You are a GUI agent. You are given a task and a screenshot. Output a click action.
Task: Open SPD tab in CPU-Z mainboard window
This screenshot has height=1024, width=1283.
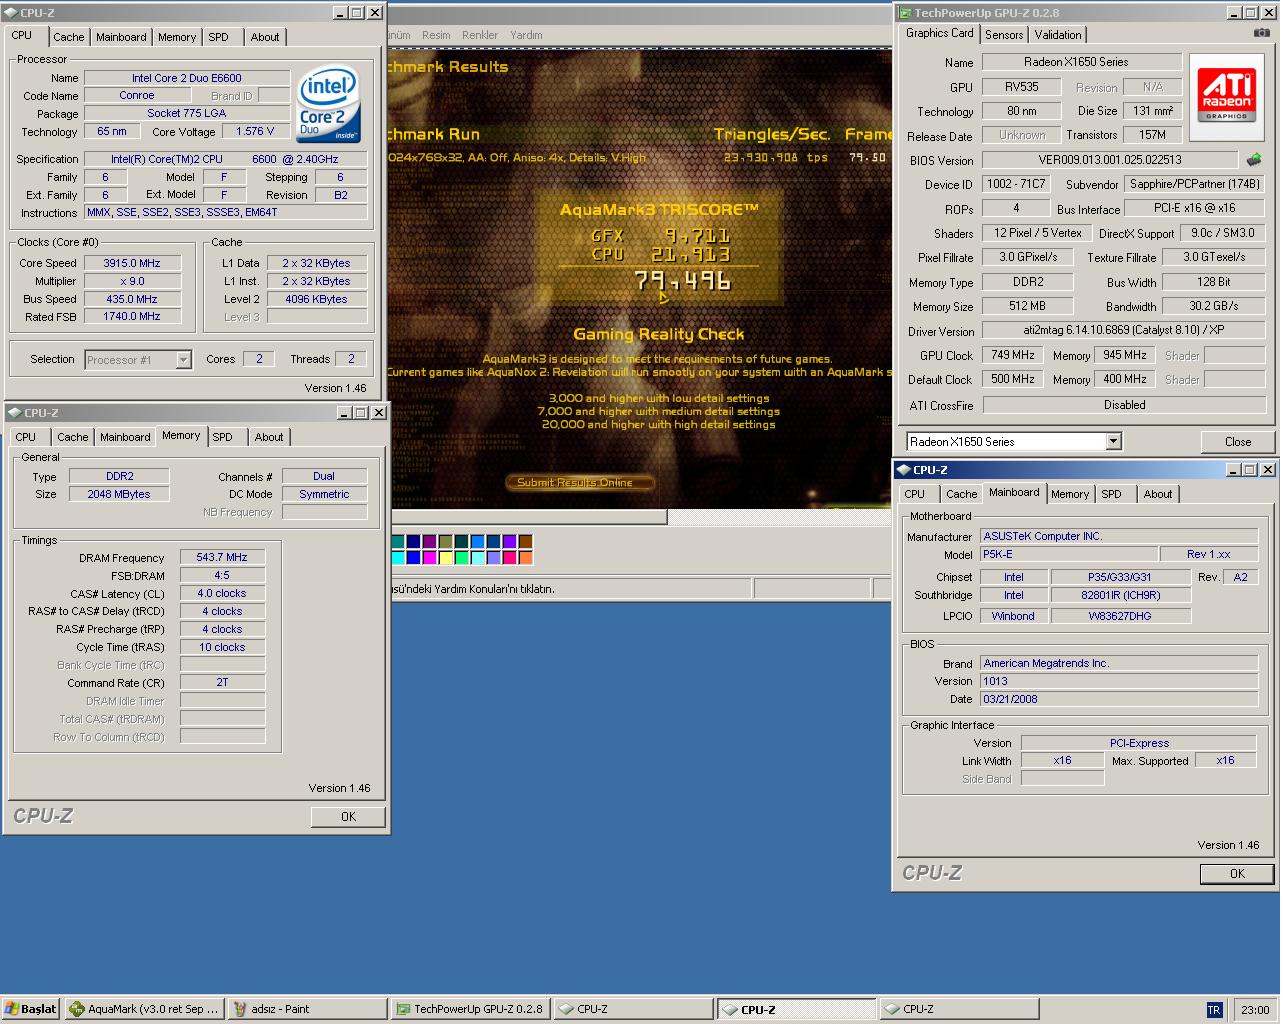click(x=1111, y=494)
